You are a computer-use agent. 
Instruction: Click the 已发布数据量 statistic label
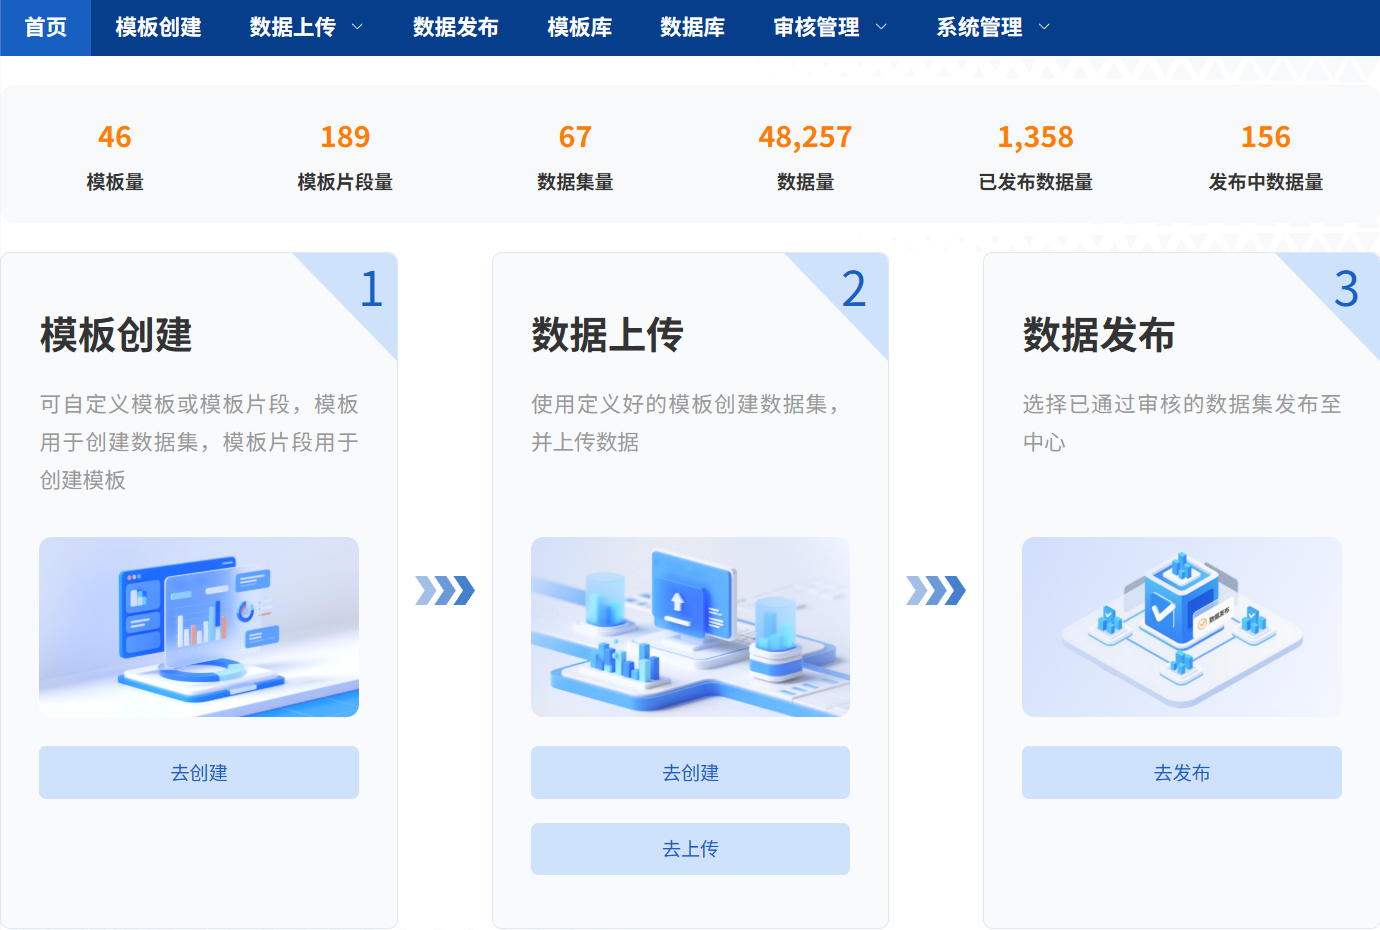[x=1036, y=182]
